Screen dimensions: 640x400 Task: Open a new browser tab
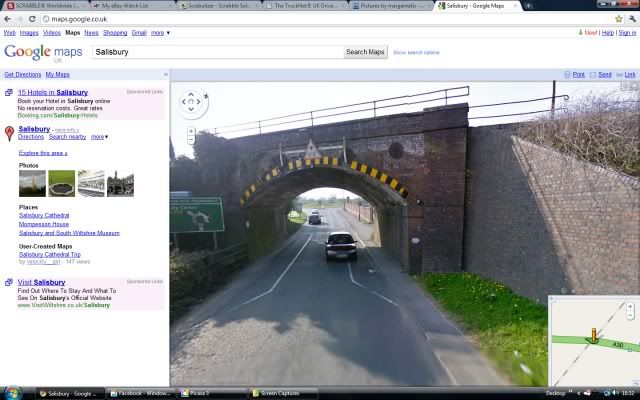(x=528, y=6)
